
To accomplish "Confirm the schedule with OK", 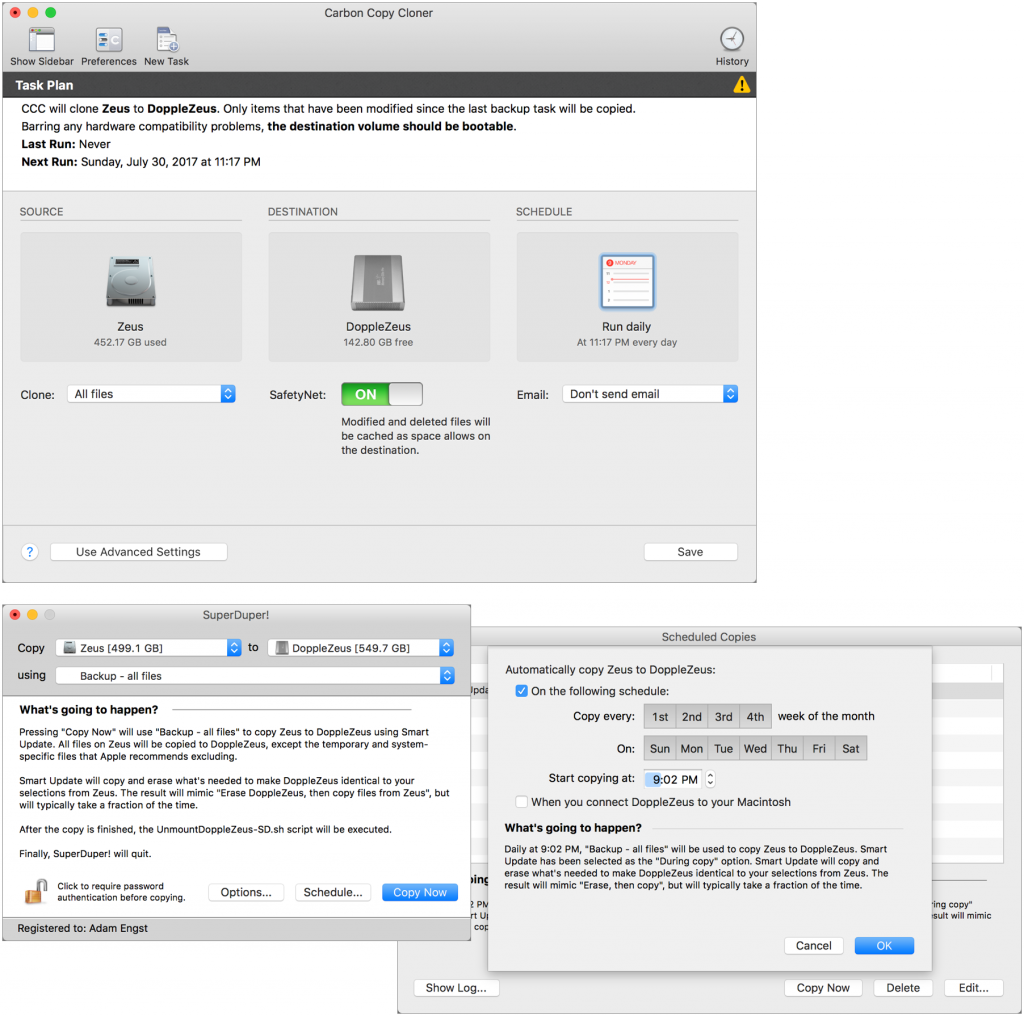I will coord(884,945).
